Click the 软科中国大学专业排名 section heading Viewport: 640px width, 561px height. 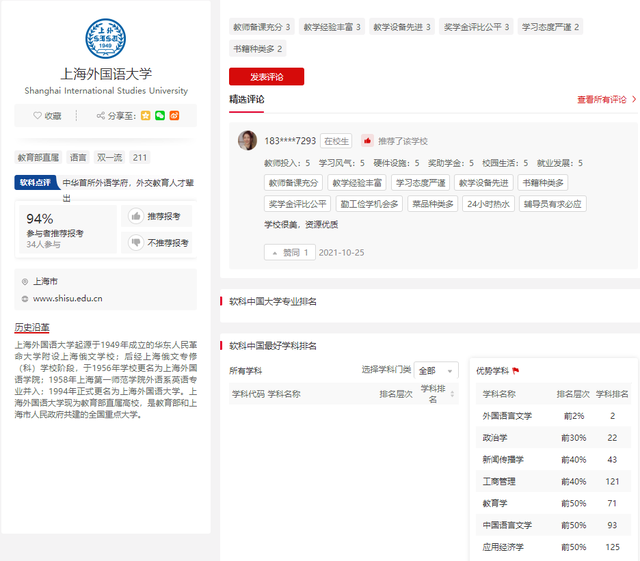[x=273, y=301]
